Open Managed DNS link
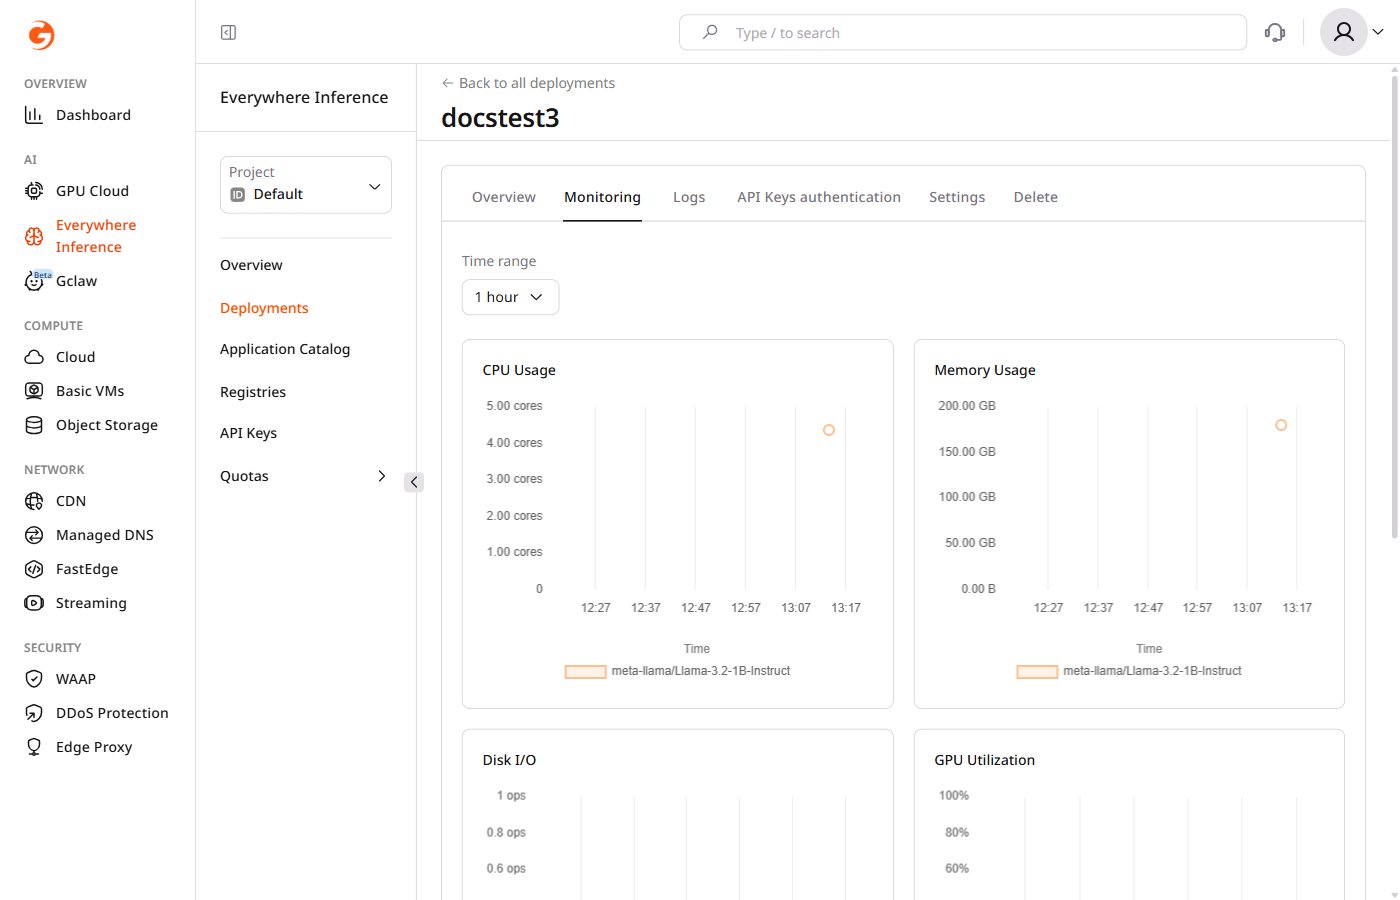Image resolution: width=1400 pixels, height=900 pixels. [x=105, y=535]
